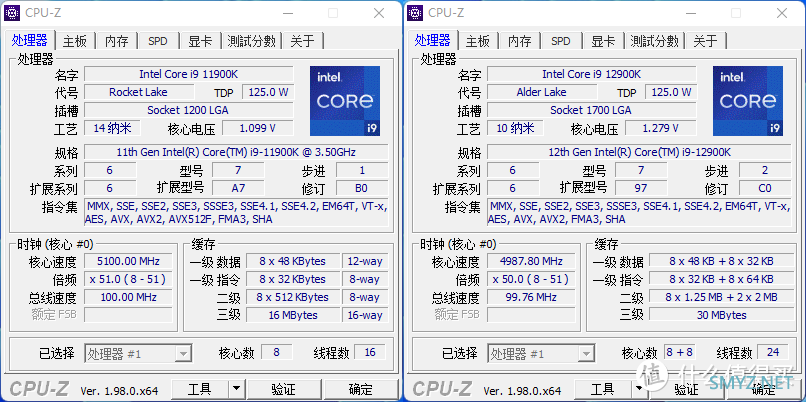
Task: Click L1 data 8 x 48 KB + 8 x 32 KB value
Action: pyautogui.click(x=721, y=261)
